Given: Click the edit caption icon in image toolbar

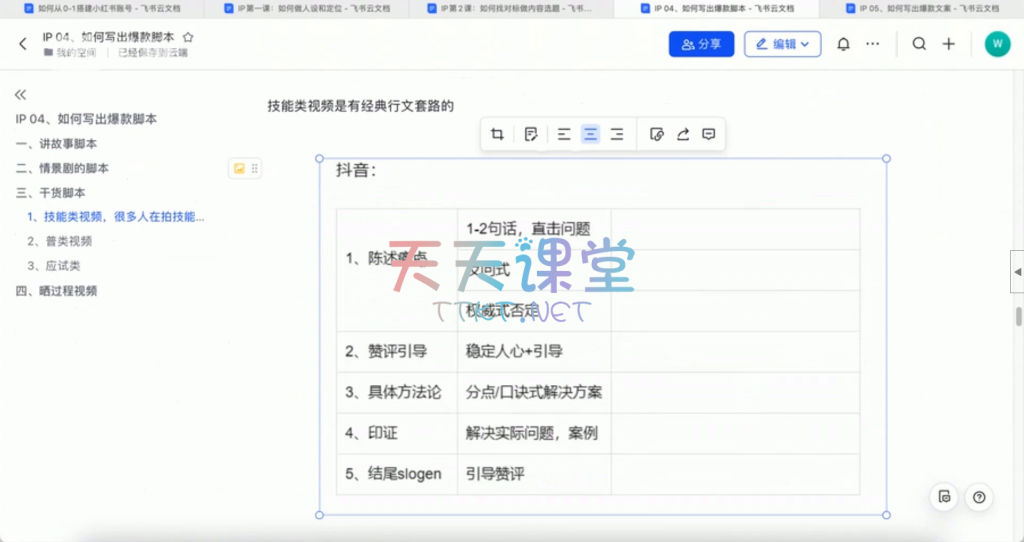Looking at the screenshot, I should coord(531,135).
